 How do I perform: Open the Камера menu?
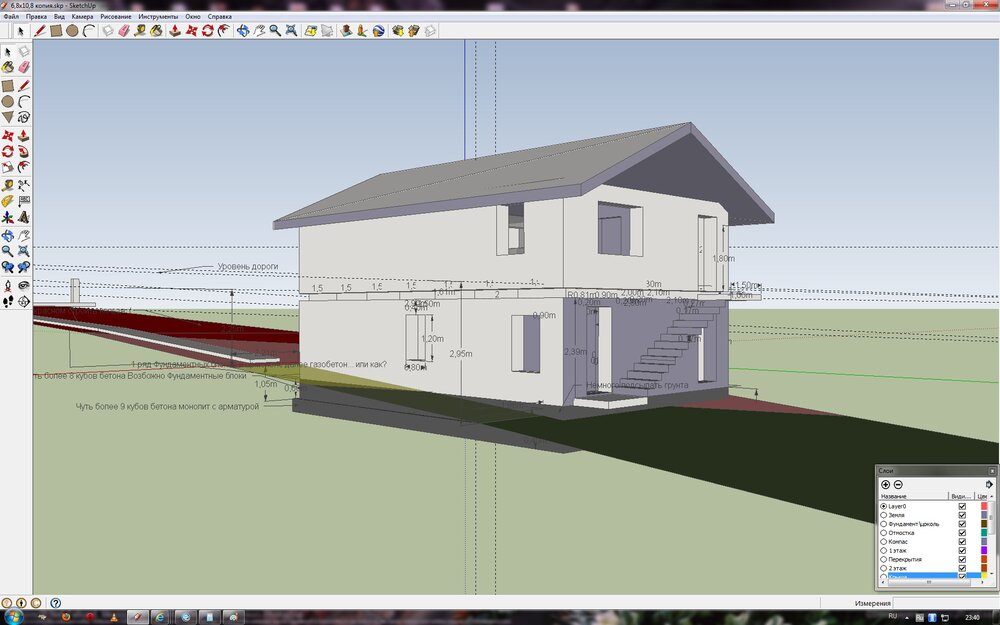click(x=82, y=17)
